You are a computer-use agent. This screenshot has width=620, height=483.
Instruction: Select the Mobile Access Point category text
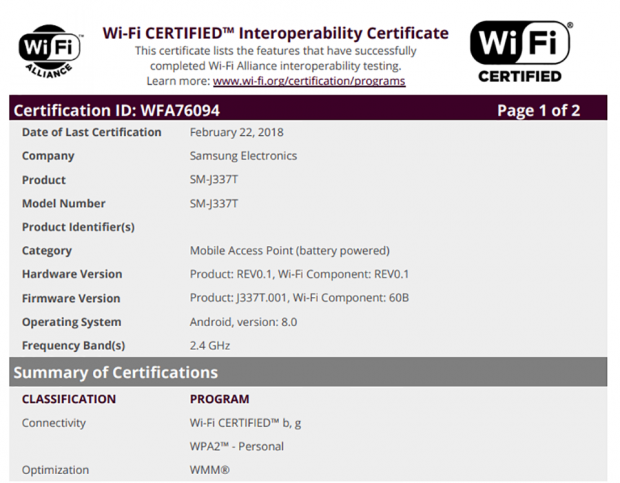[x=289, y=251]
